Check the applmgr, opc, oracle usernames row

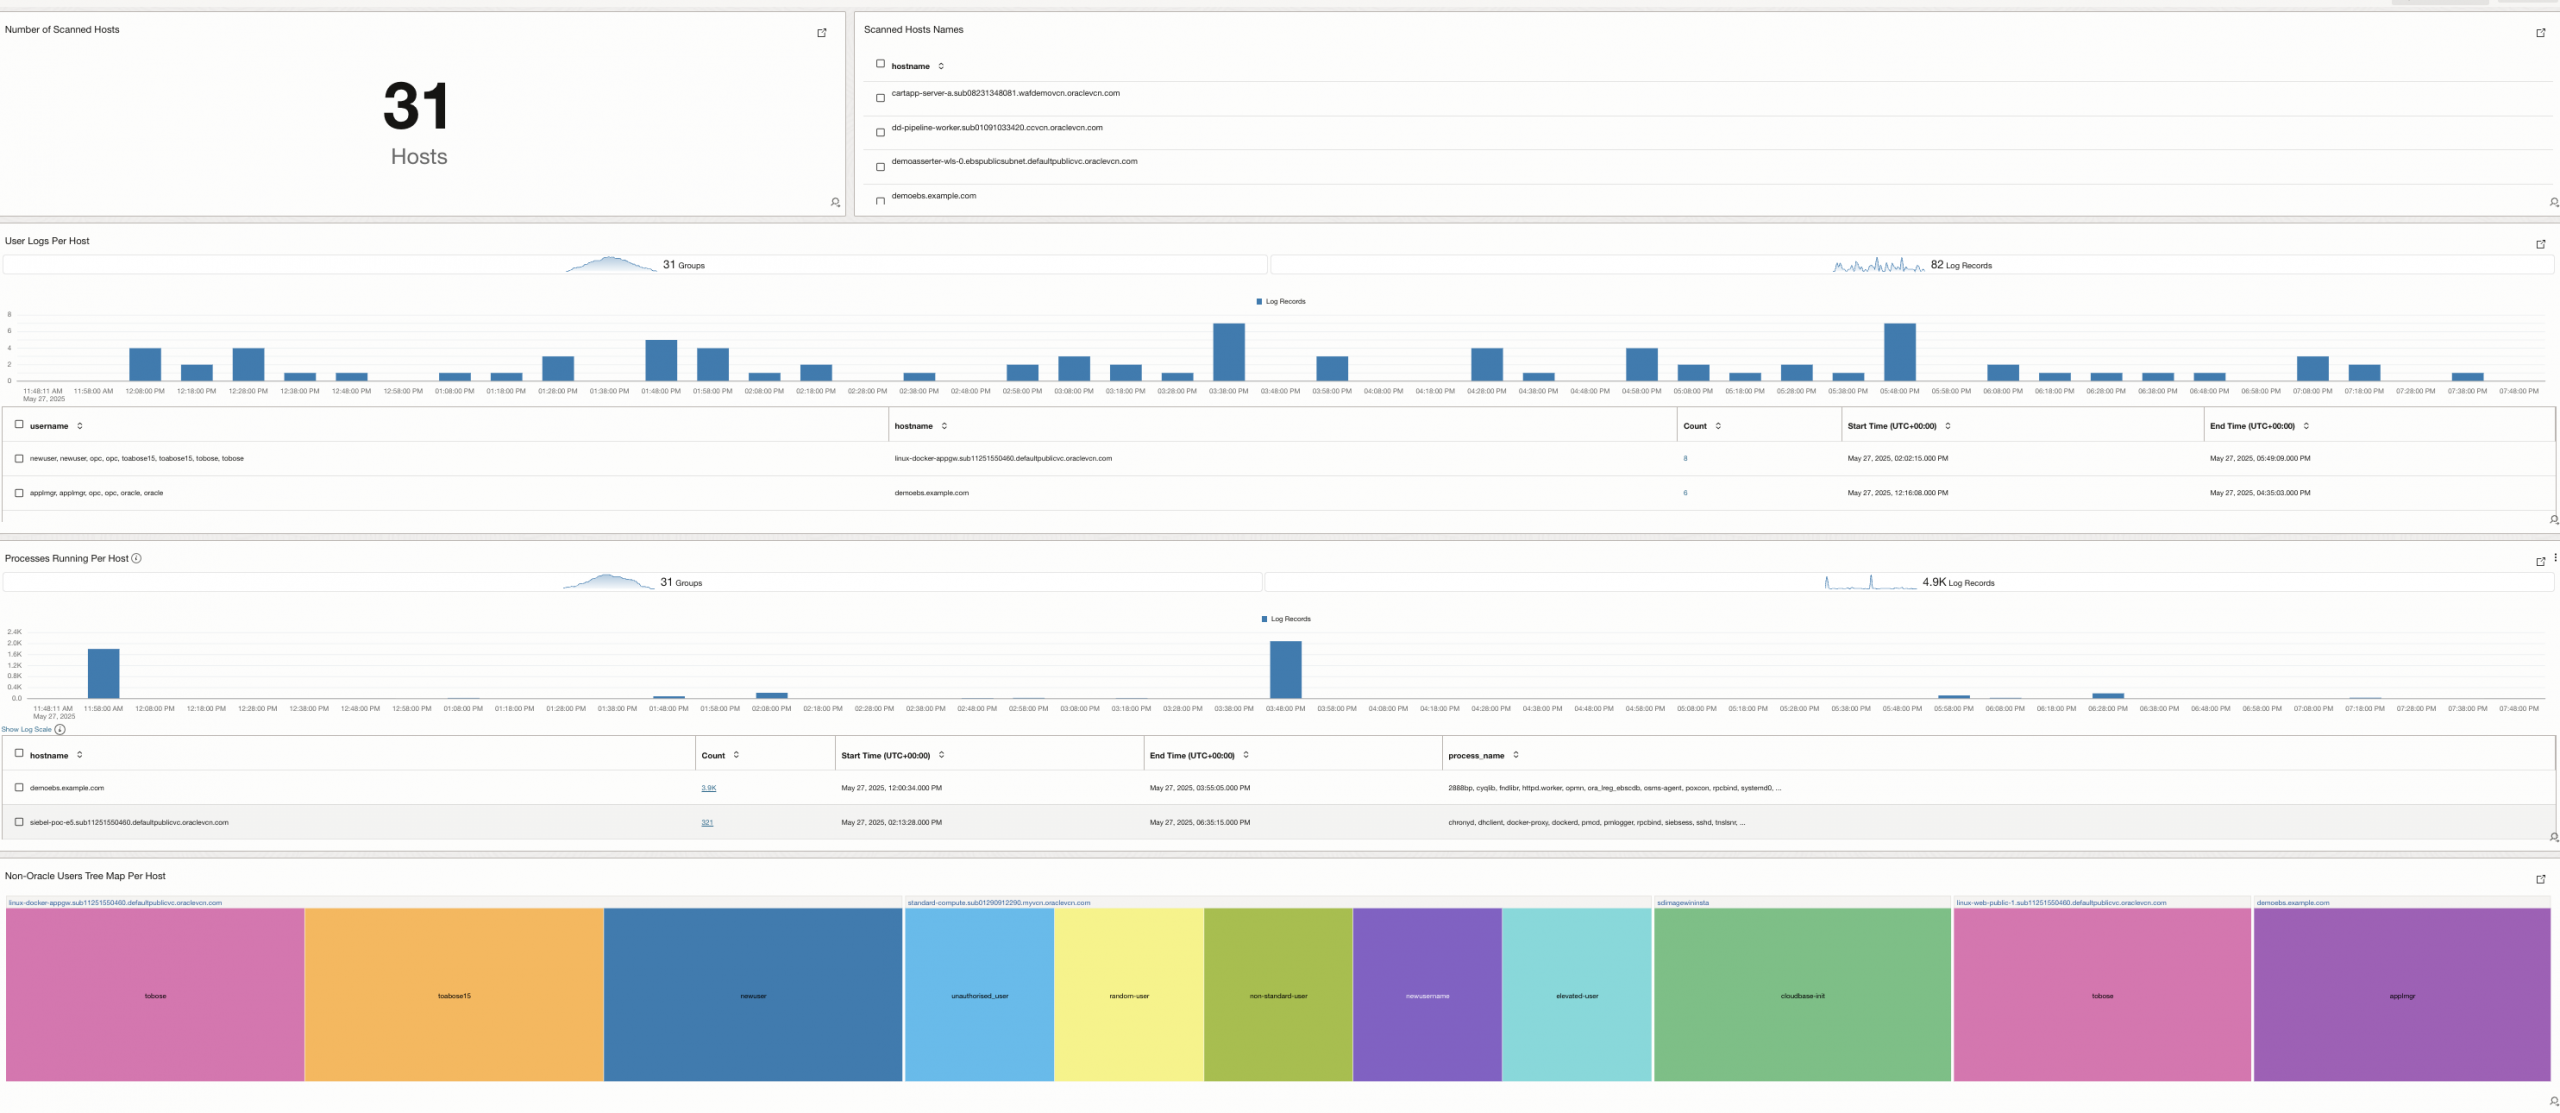pos(19,493)
